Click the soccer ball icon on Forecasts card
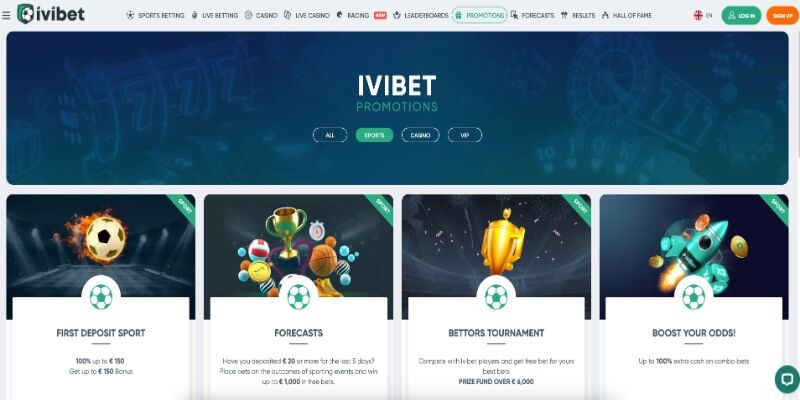 (298, 297)
